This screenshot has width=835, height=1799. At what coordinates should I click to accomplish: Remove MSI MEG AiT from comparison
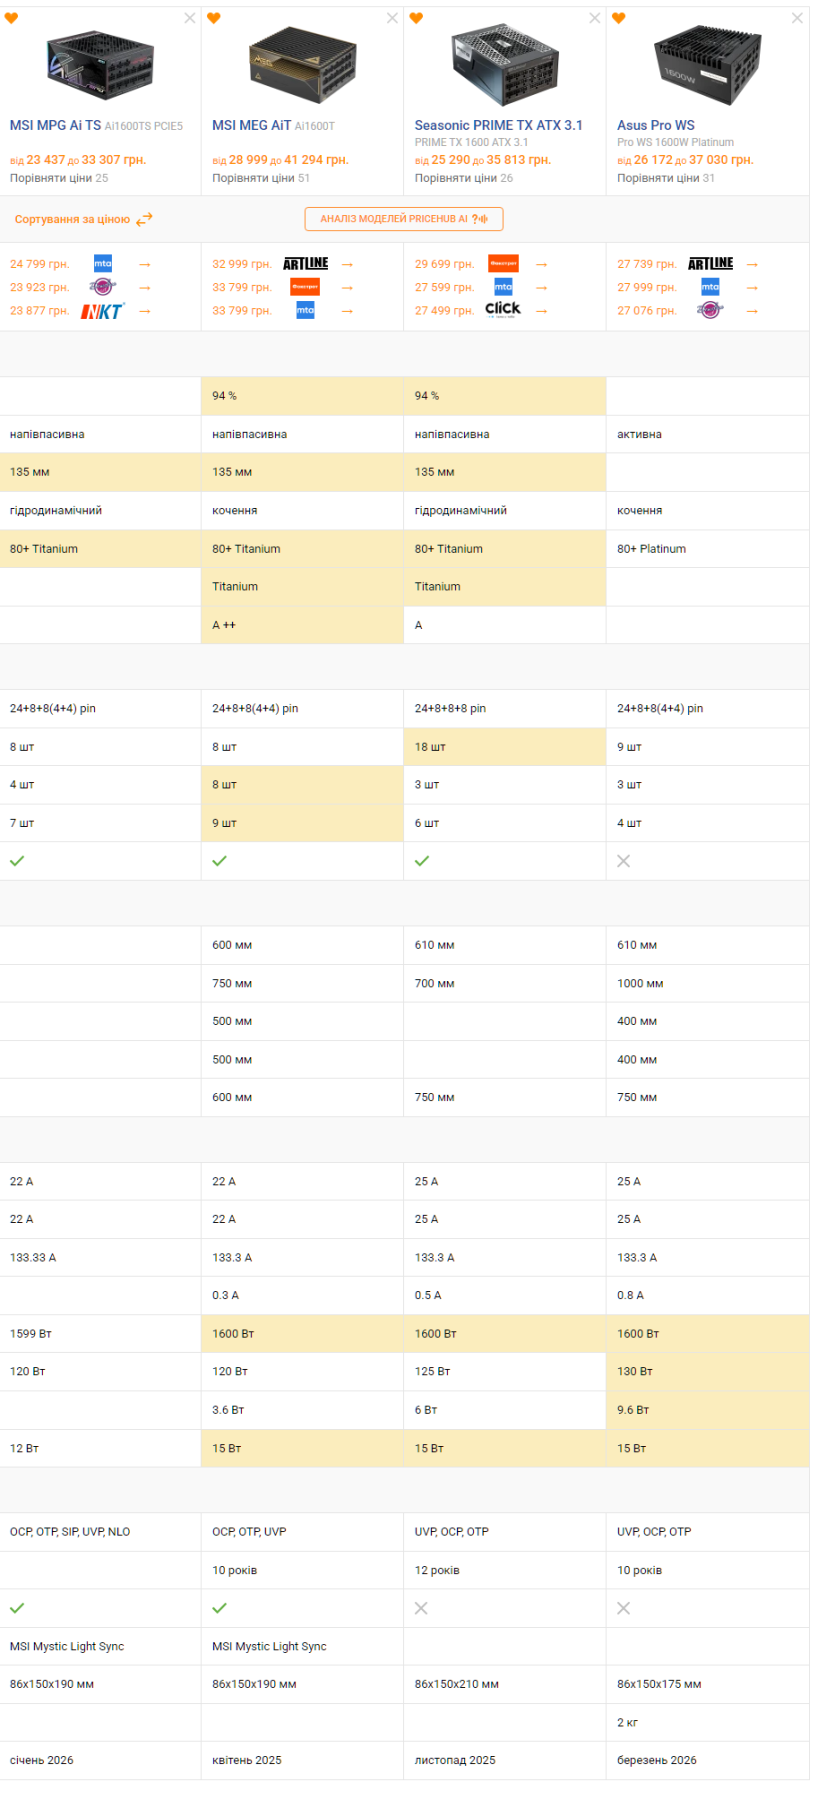point(392,18)
